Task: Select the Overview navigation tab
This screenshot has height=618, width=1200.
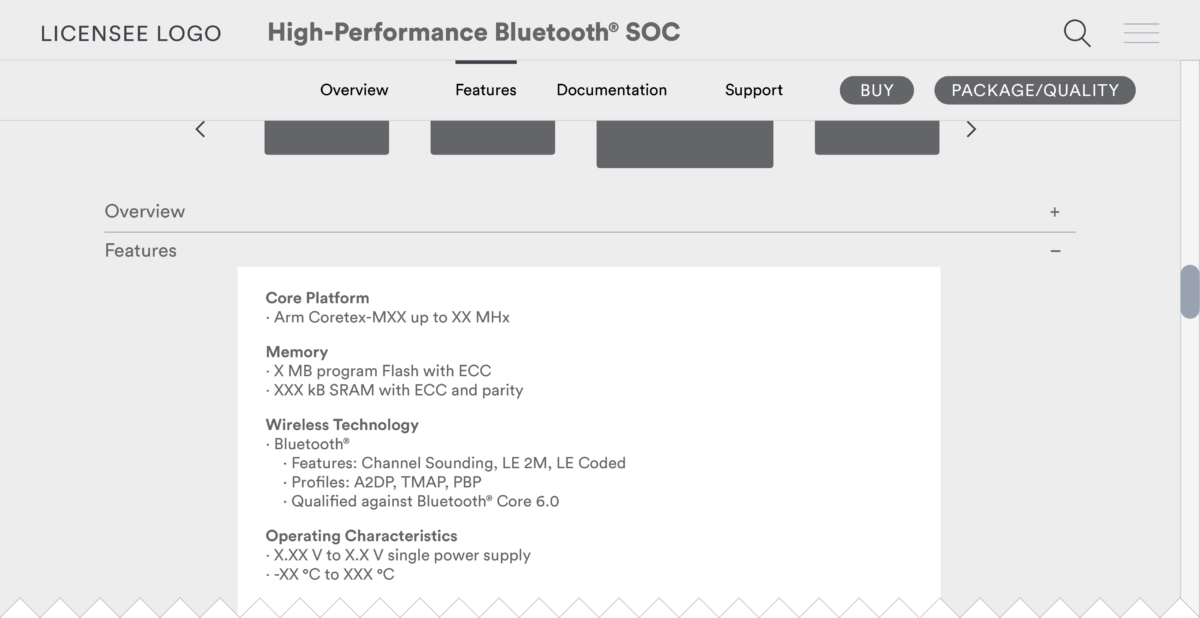Action: [354, 90]
